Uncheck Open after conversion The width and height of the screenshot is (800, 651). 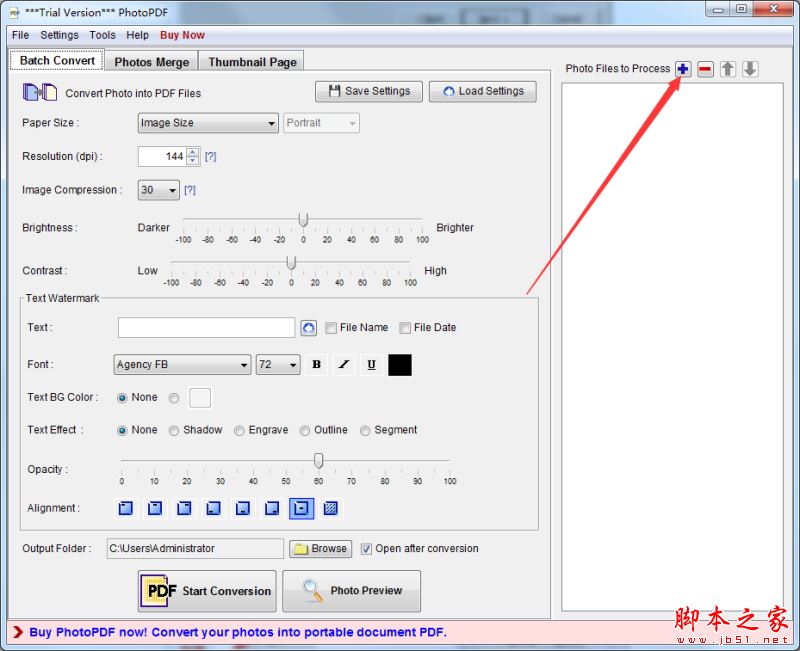click(366, 549)
